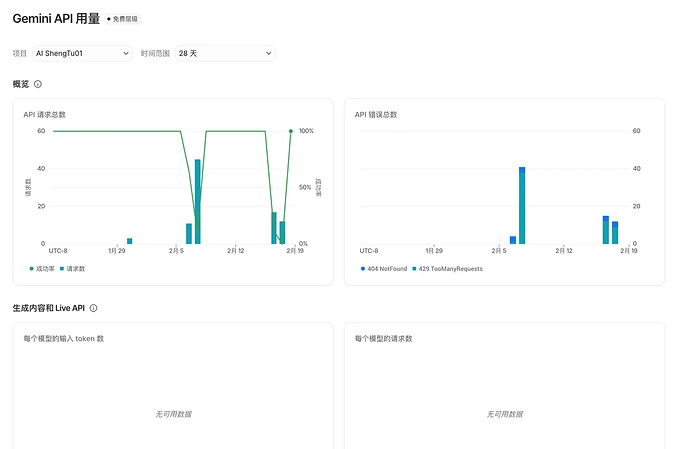Expand the 28 天 time range dropdown
This screenshot has width=690, height=449.
[x=225, y=53]
